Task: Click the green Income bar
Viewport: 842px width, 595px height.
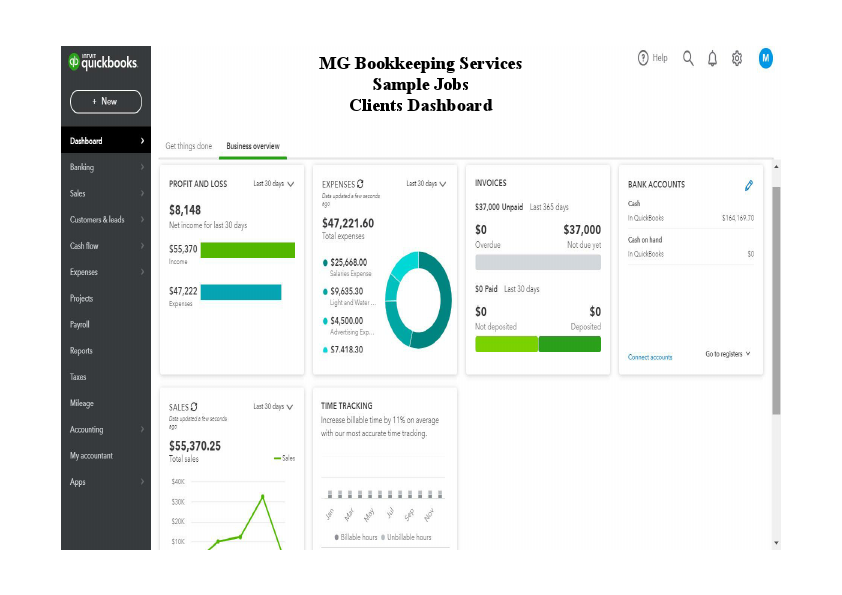Action: pos(248,250)
